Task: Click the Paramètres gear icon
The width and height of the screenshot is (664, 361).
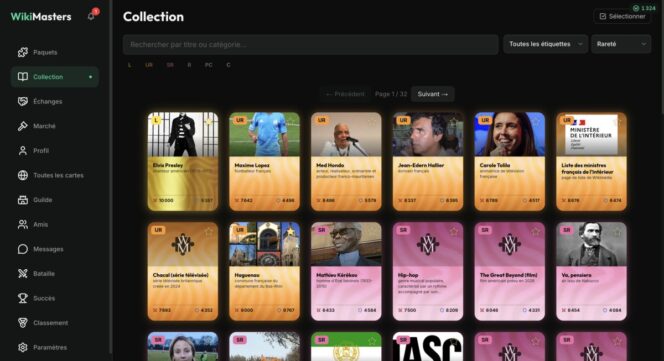Action: [23, 347]
